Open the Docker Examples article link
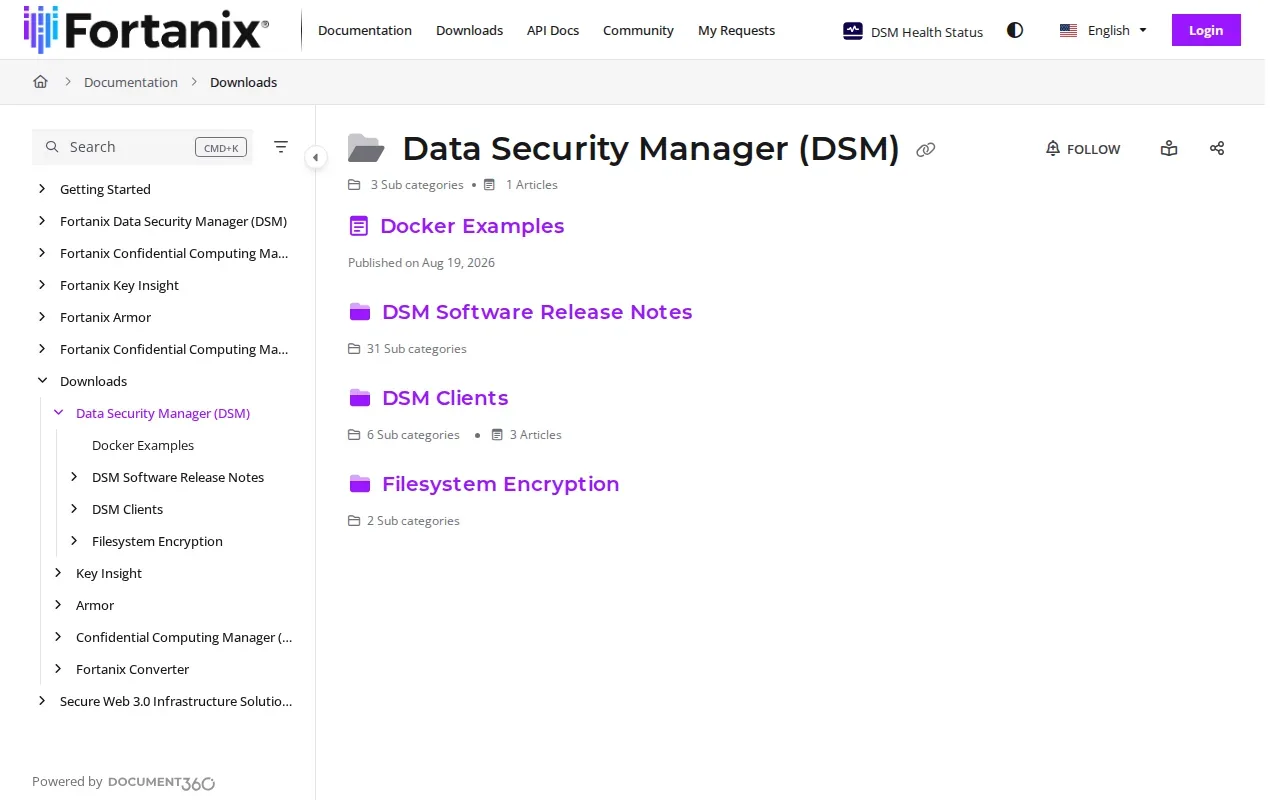The width and height of the screenshot is (1280, 800). pyautogui.click(x=472, y=226)
